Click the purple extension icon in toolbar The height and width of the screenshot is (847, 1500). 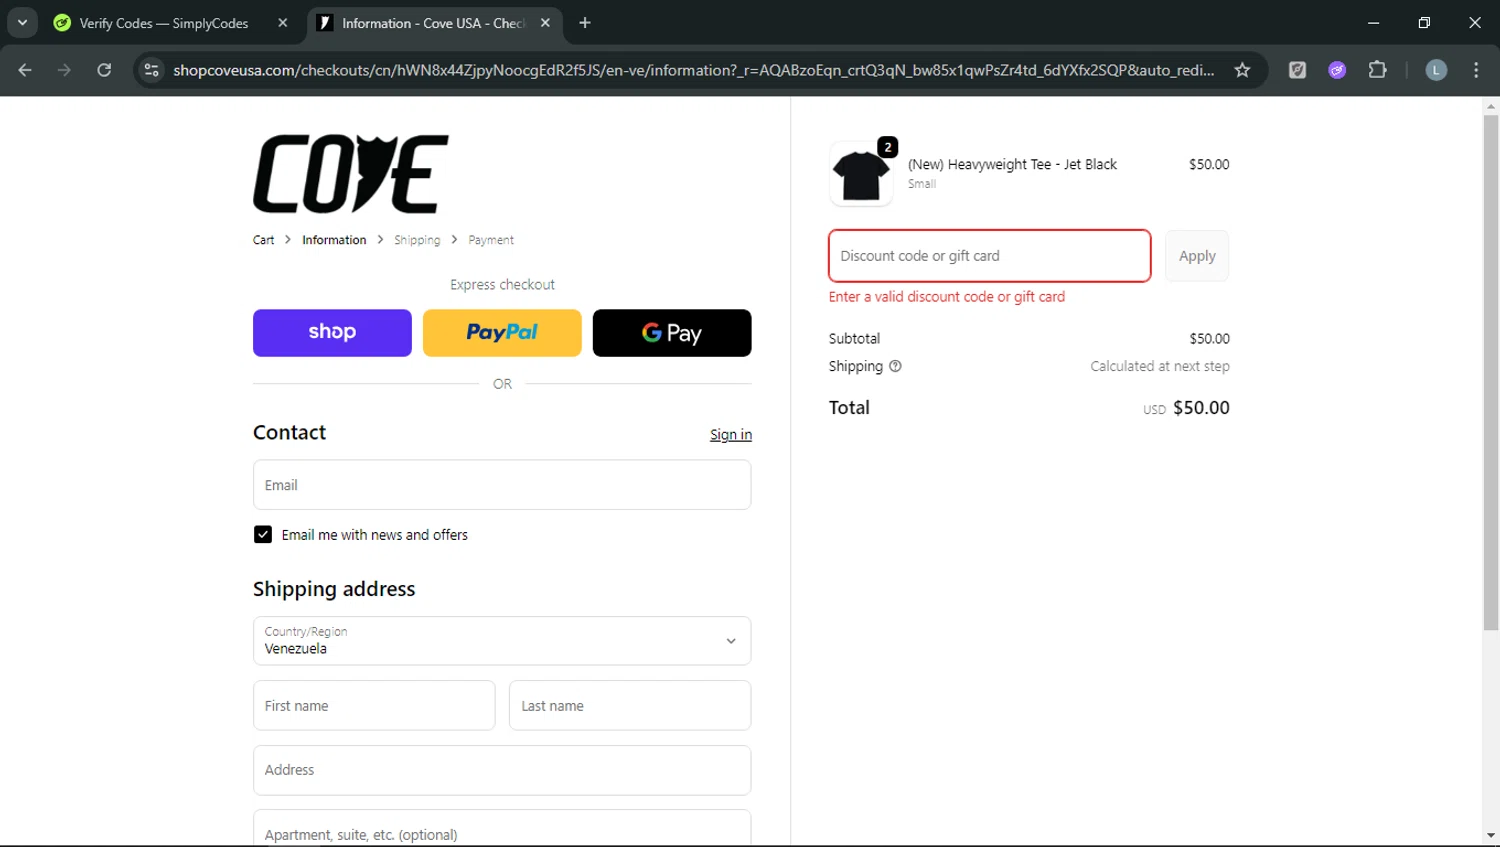(x=1337, y=70)
